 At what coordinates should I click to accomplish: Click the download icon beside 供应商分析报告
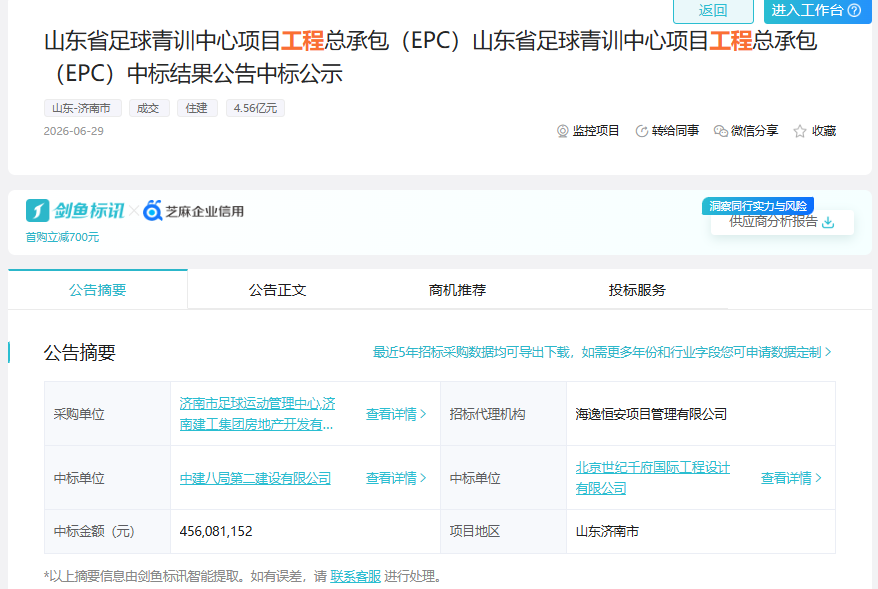click(828, 222)
